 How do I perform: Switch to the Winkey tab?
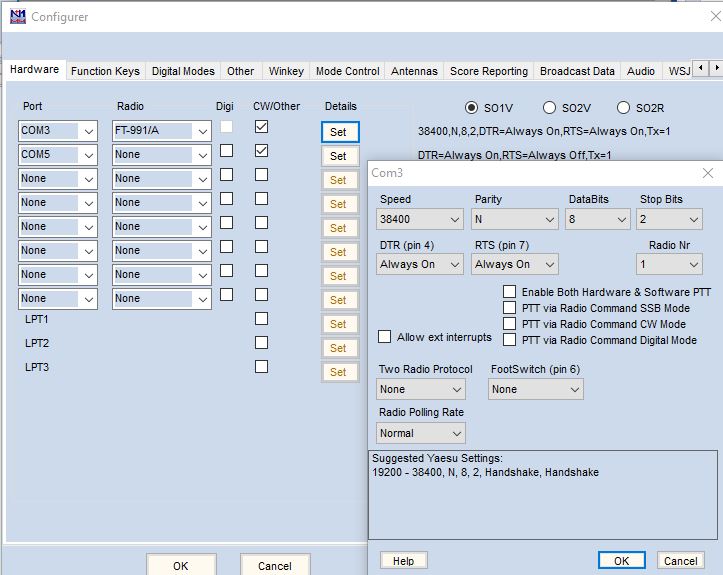(x=286, y=71)
